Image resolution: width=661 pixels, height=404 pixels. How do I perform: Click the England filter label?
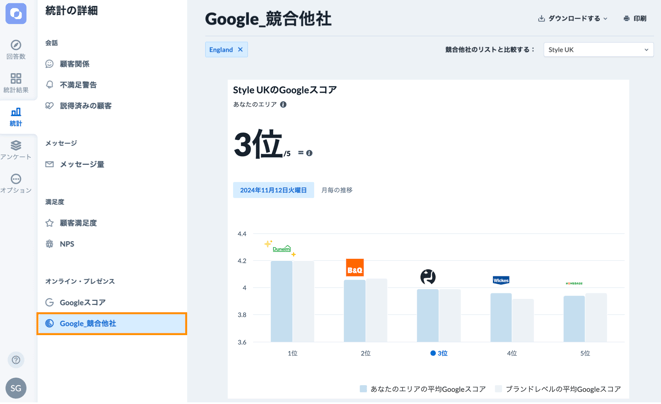[221, 49]
